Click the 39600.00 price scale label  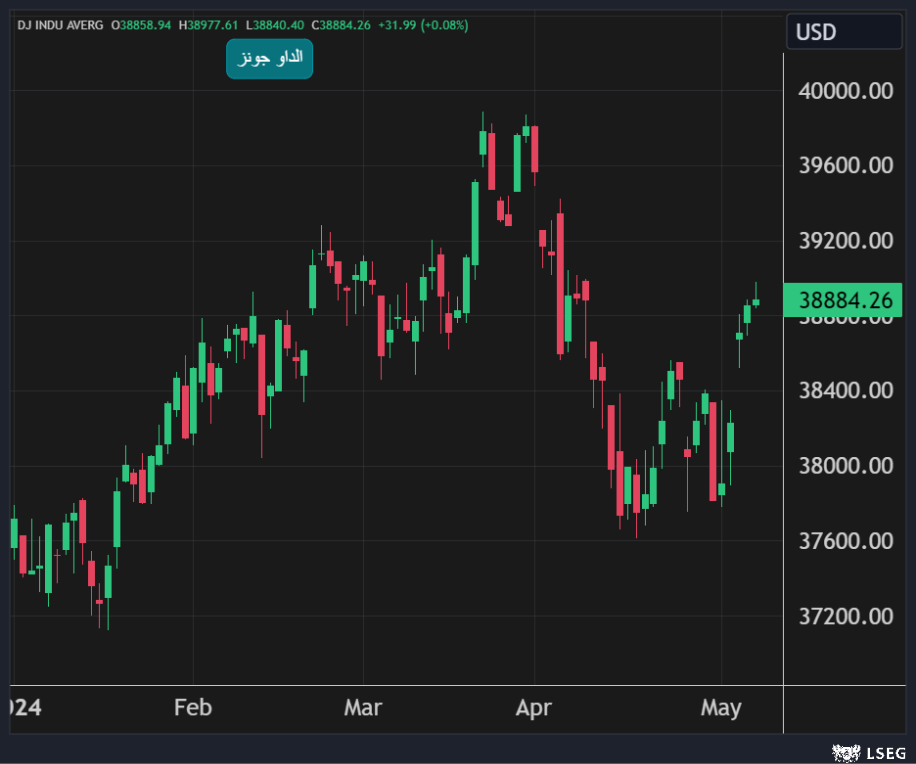(846, 165)
